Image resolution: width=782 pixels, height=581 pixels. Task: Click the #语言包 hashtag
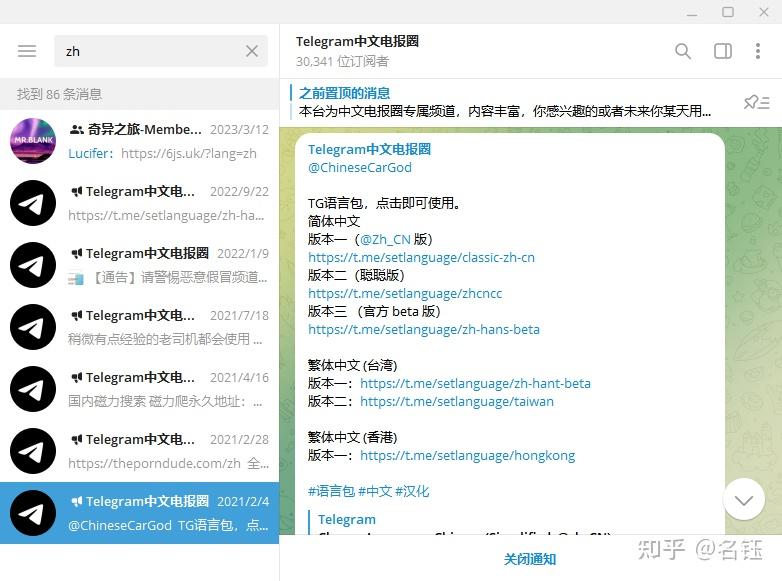point(331,491)
